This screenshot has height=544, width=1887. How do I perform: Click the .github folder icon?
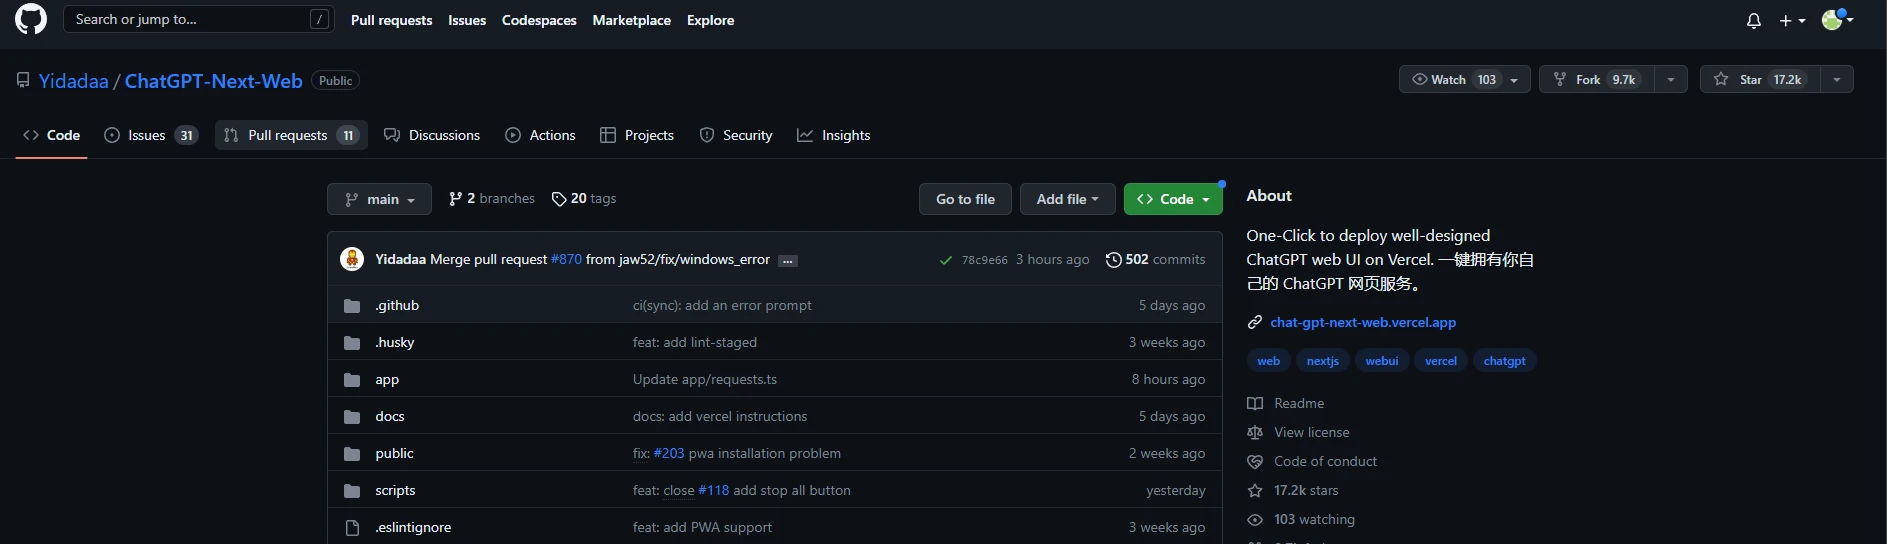pos(352,306)
